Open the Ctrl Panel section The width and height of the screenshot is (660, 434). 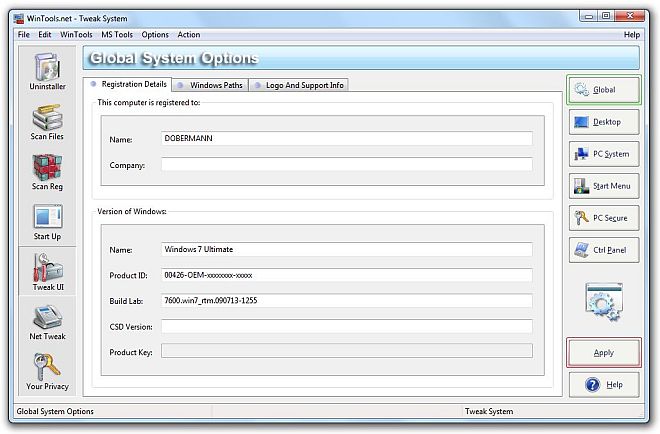click(x=604, y=250)
